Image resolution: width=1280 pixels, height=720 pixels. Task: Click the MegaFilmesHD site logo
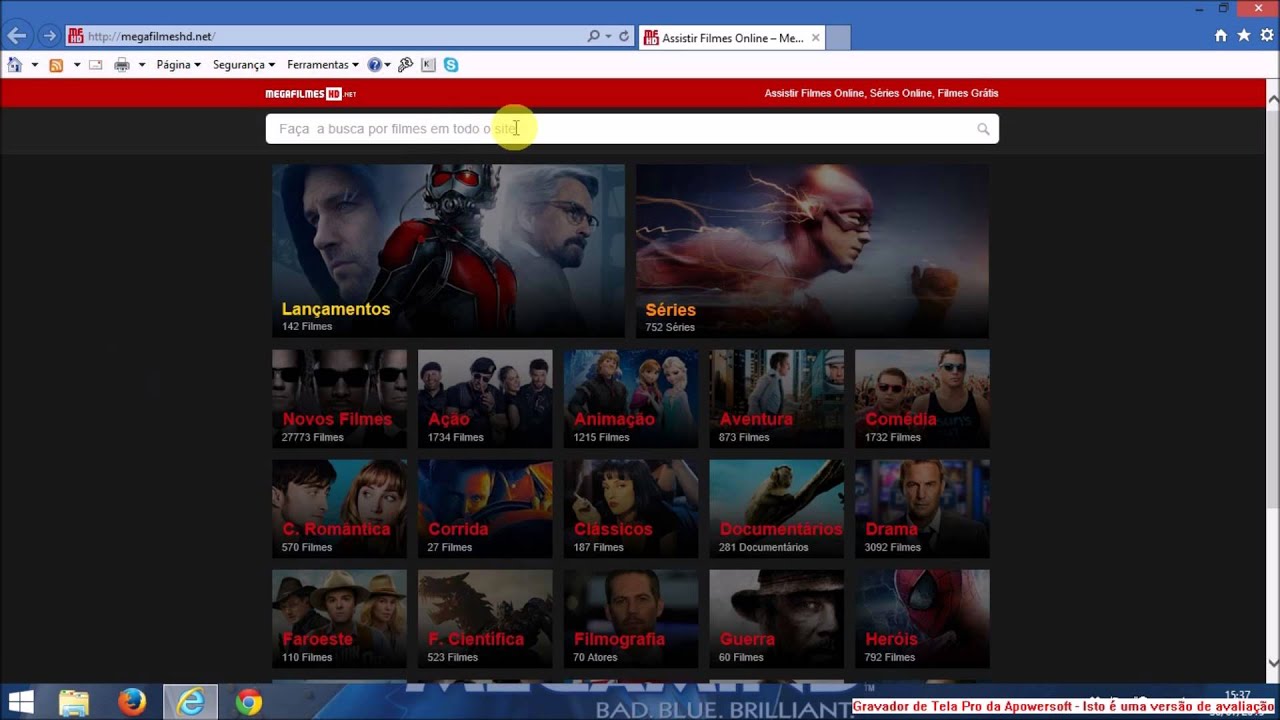click(x=310, y=93)
